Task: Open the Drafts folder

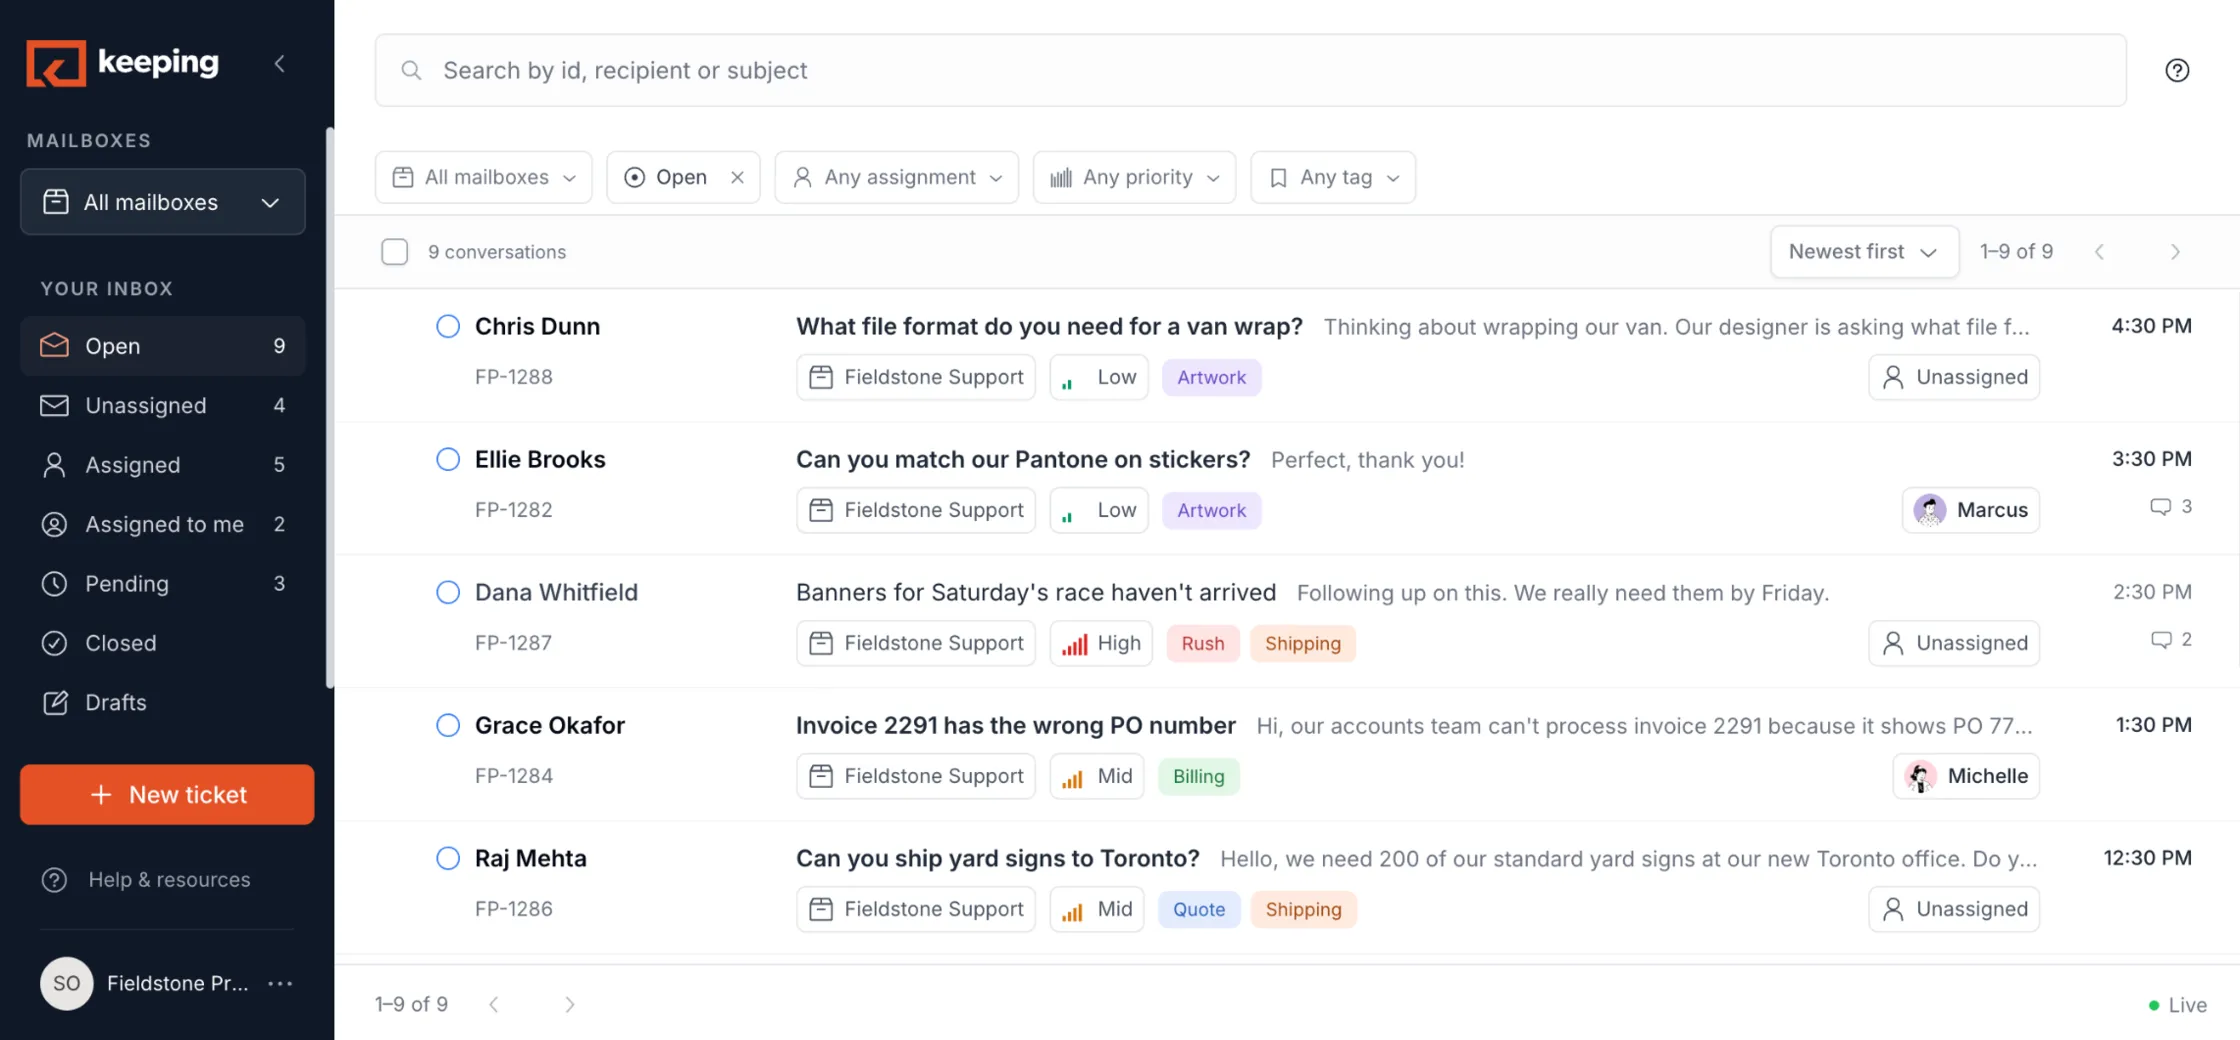Action: pyautogui.click(x=163, y=702)
